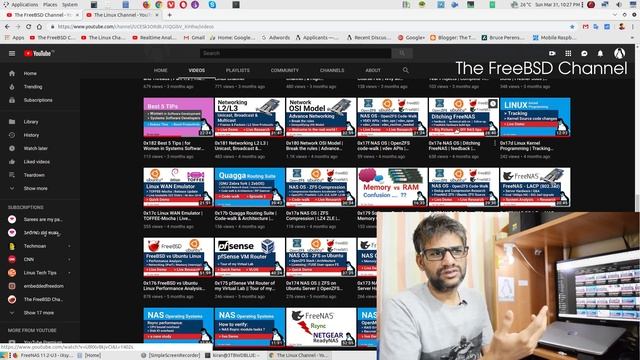Switch to SimpleScreenRecorder in the taskbar
The image size is (640, 360).
pyautogui.click(x=171, y=356)
